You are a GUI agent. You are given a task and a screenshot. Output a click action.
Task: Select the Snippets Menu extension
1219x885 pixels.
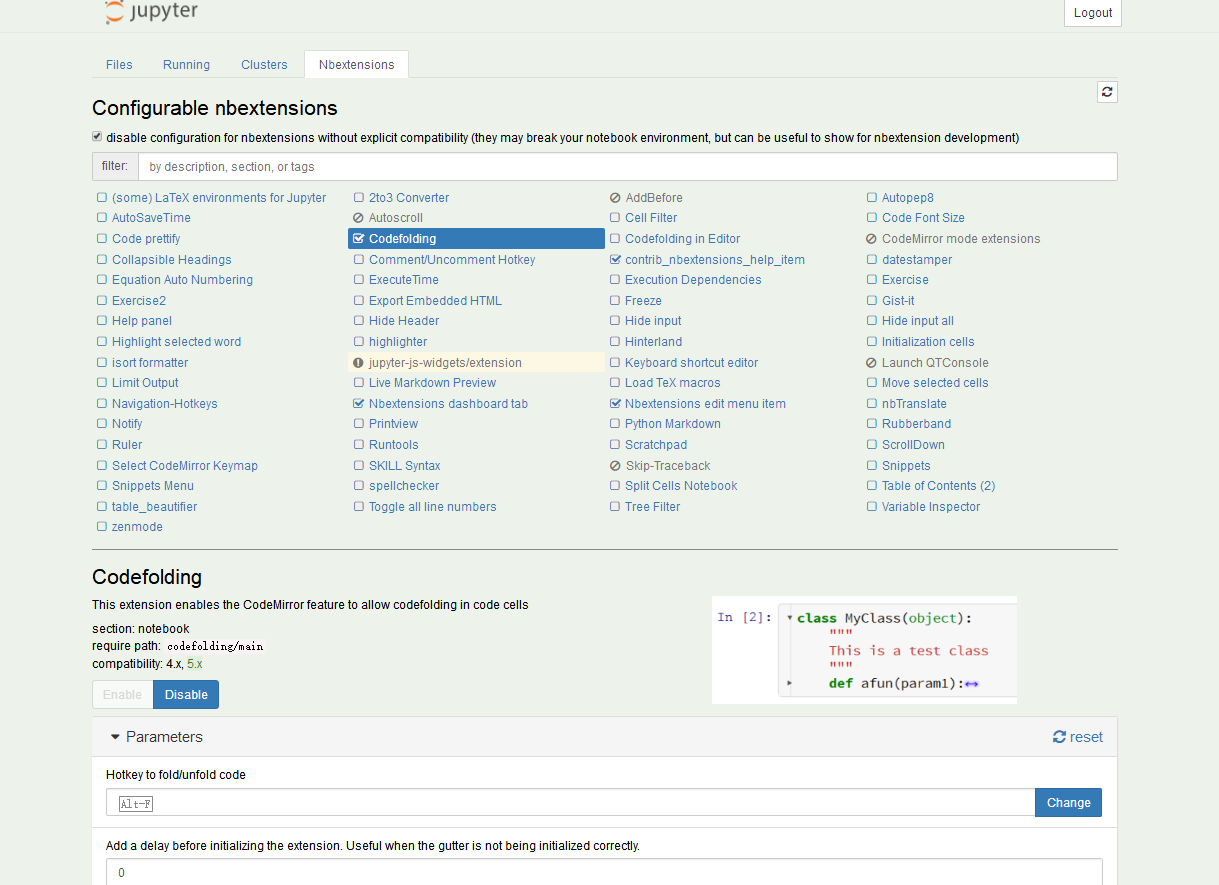(x=153, y=486)
